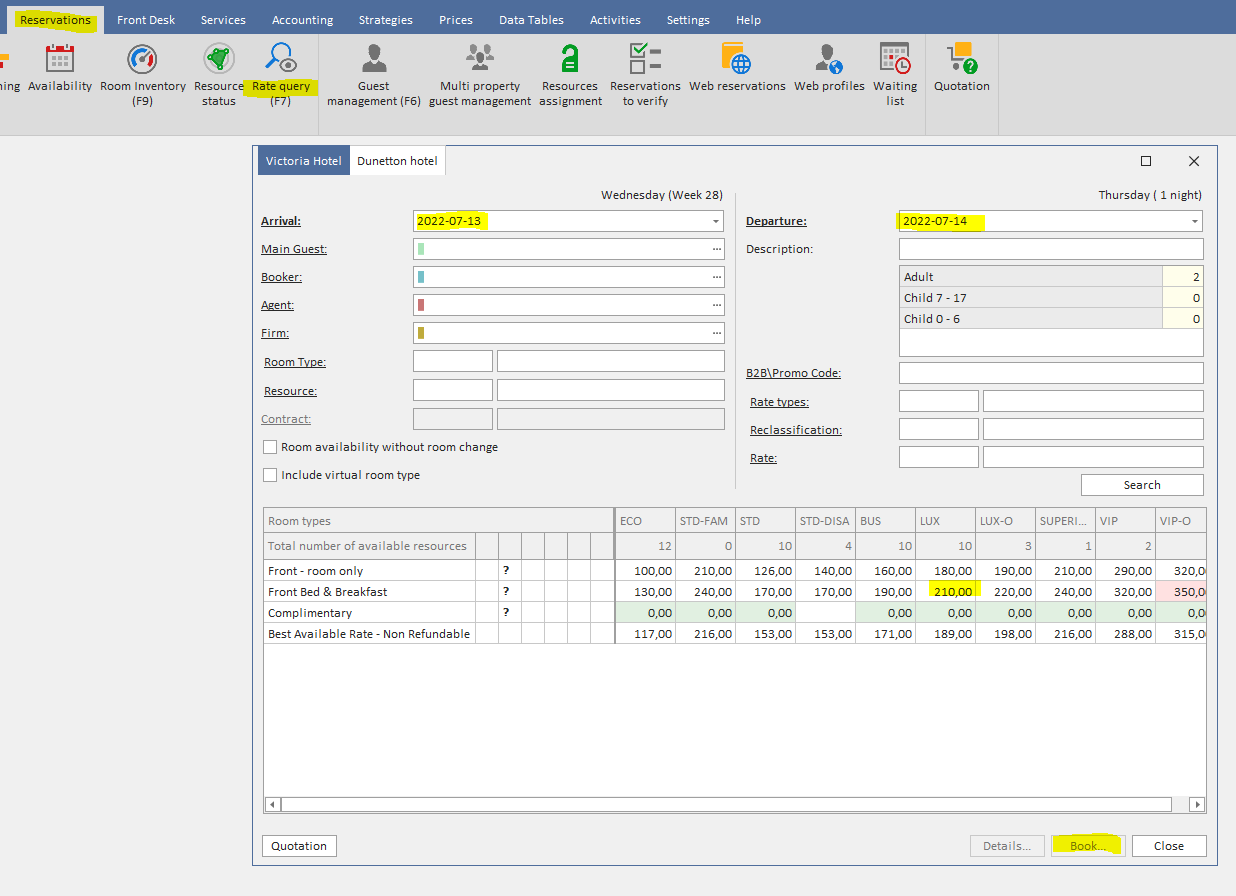
Task: Click the B2B\Promo Code input field
Action: [1051, 373]
